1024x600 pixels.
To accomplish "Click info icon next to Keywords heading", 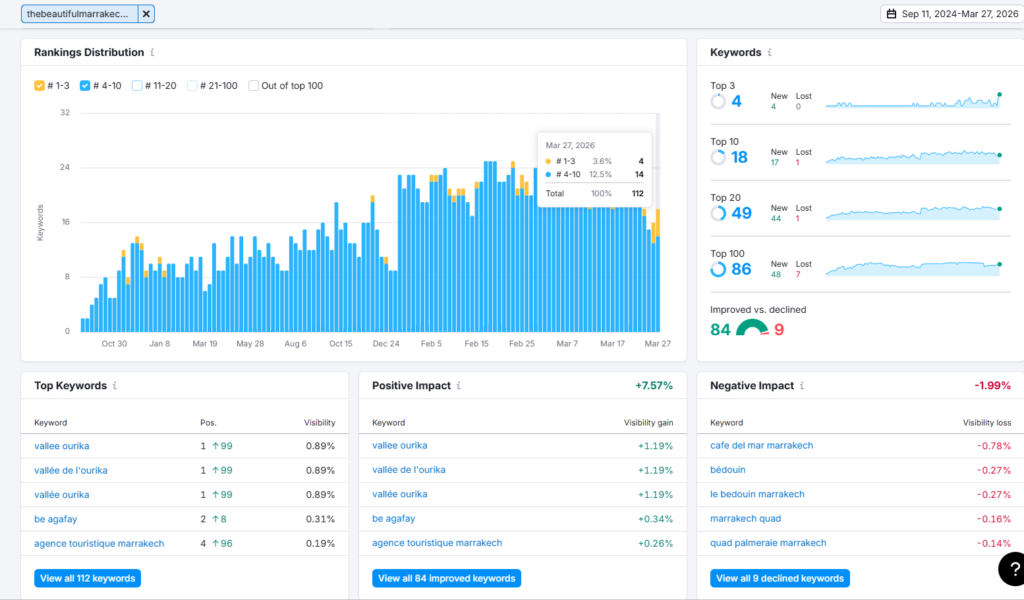I will point(769,52).
